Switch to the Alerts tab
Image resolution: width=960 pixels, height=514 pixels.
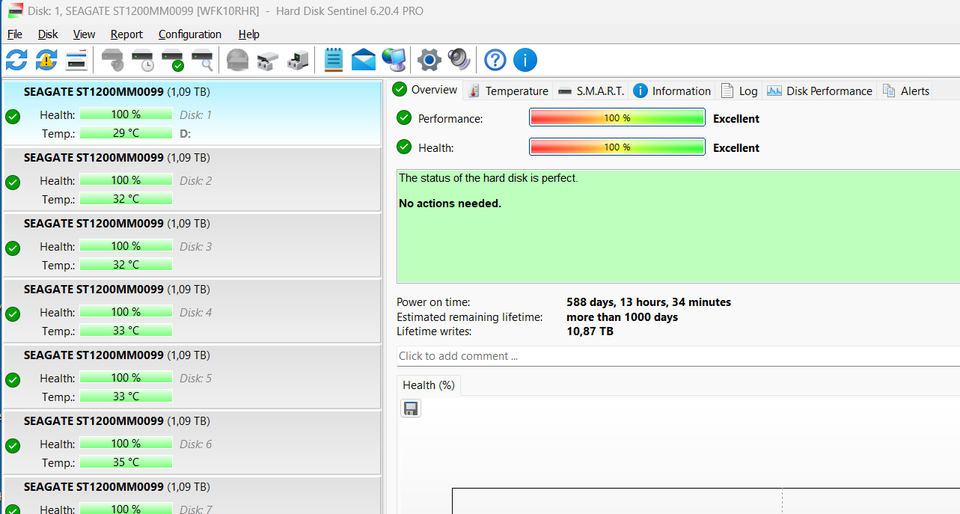pos(906,91)
